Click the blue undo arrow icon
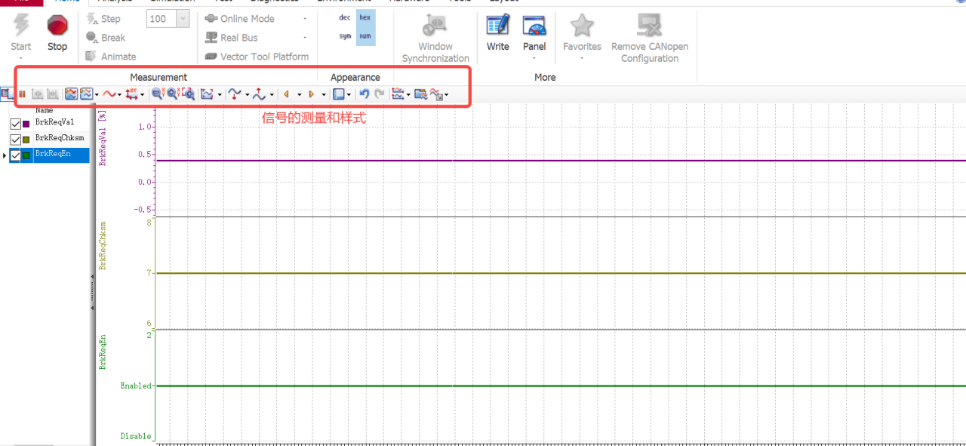 point(364,94)
